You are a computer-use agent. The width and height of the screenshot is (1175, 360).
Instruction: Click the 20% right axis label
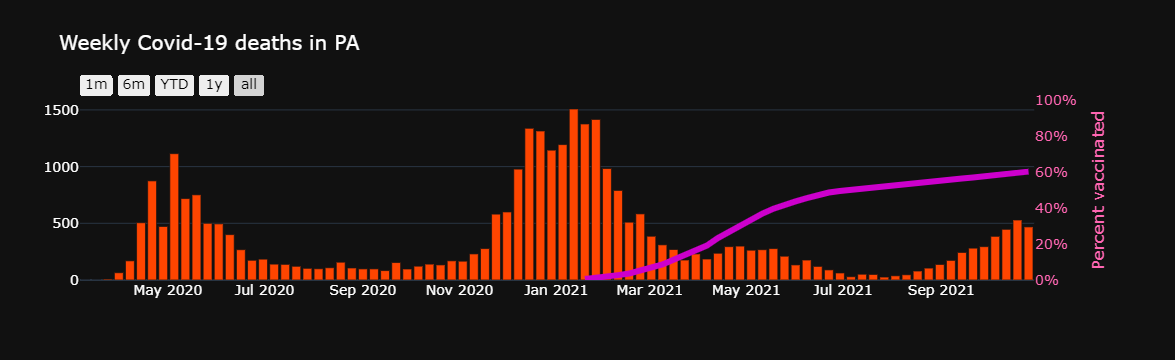(x=1052, y=244)
